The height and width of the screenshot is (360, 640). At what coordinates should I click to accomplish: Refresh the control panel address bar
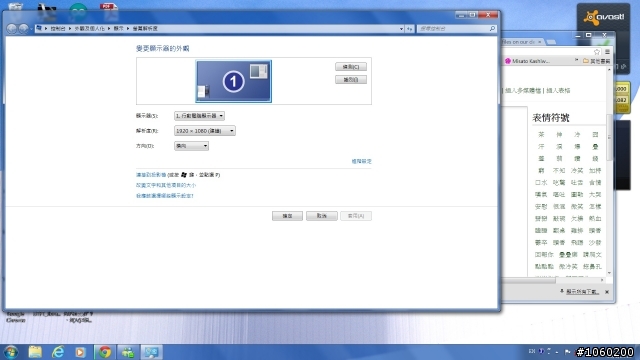pyautogui.click(x=409, y=29)
